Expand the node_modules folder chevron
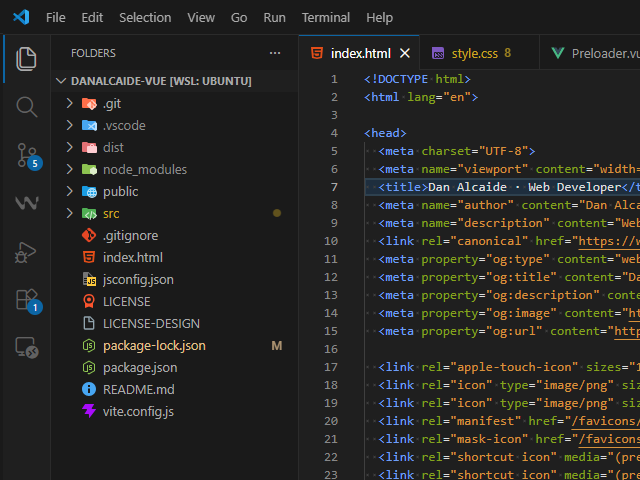This screenshot has height=480, width=640. coord(70,169)
